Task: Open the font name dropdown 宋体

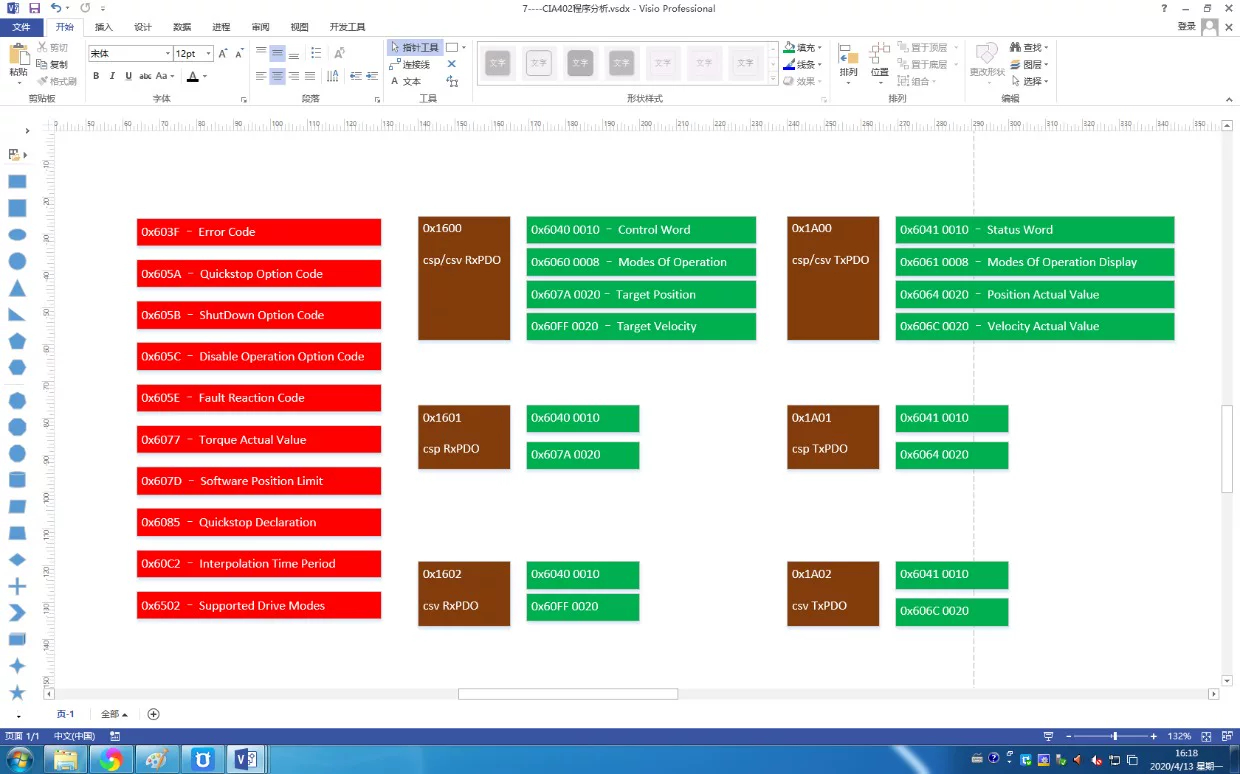Action: tap(130, 53)
